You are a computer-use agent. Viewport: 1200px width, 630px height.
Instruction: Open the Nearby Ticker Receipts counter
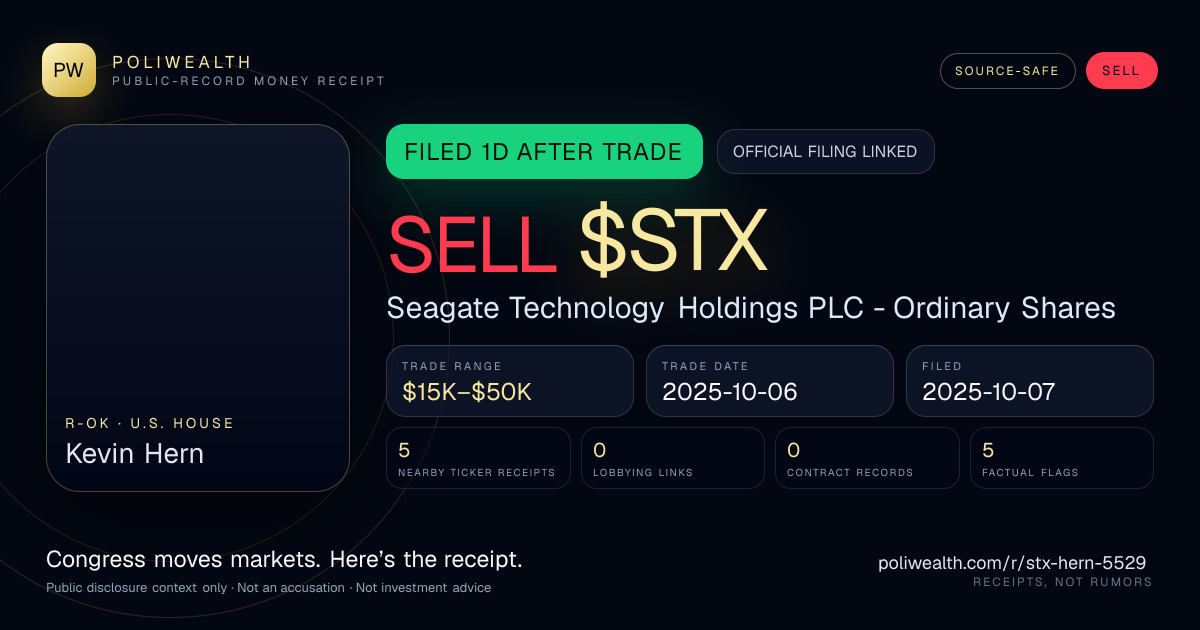click(x=478, y=458)
